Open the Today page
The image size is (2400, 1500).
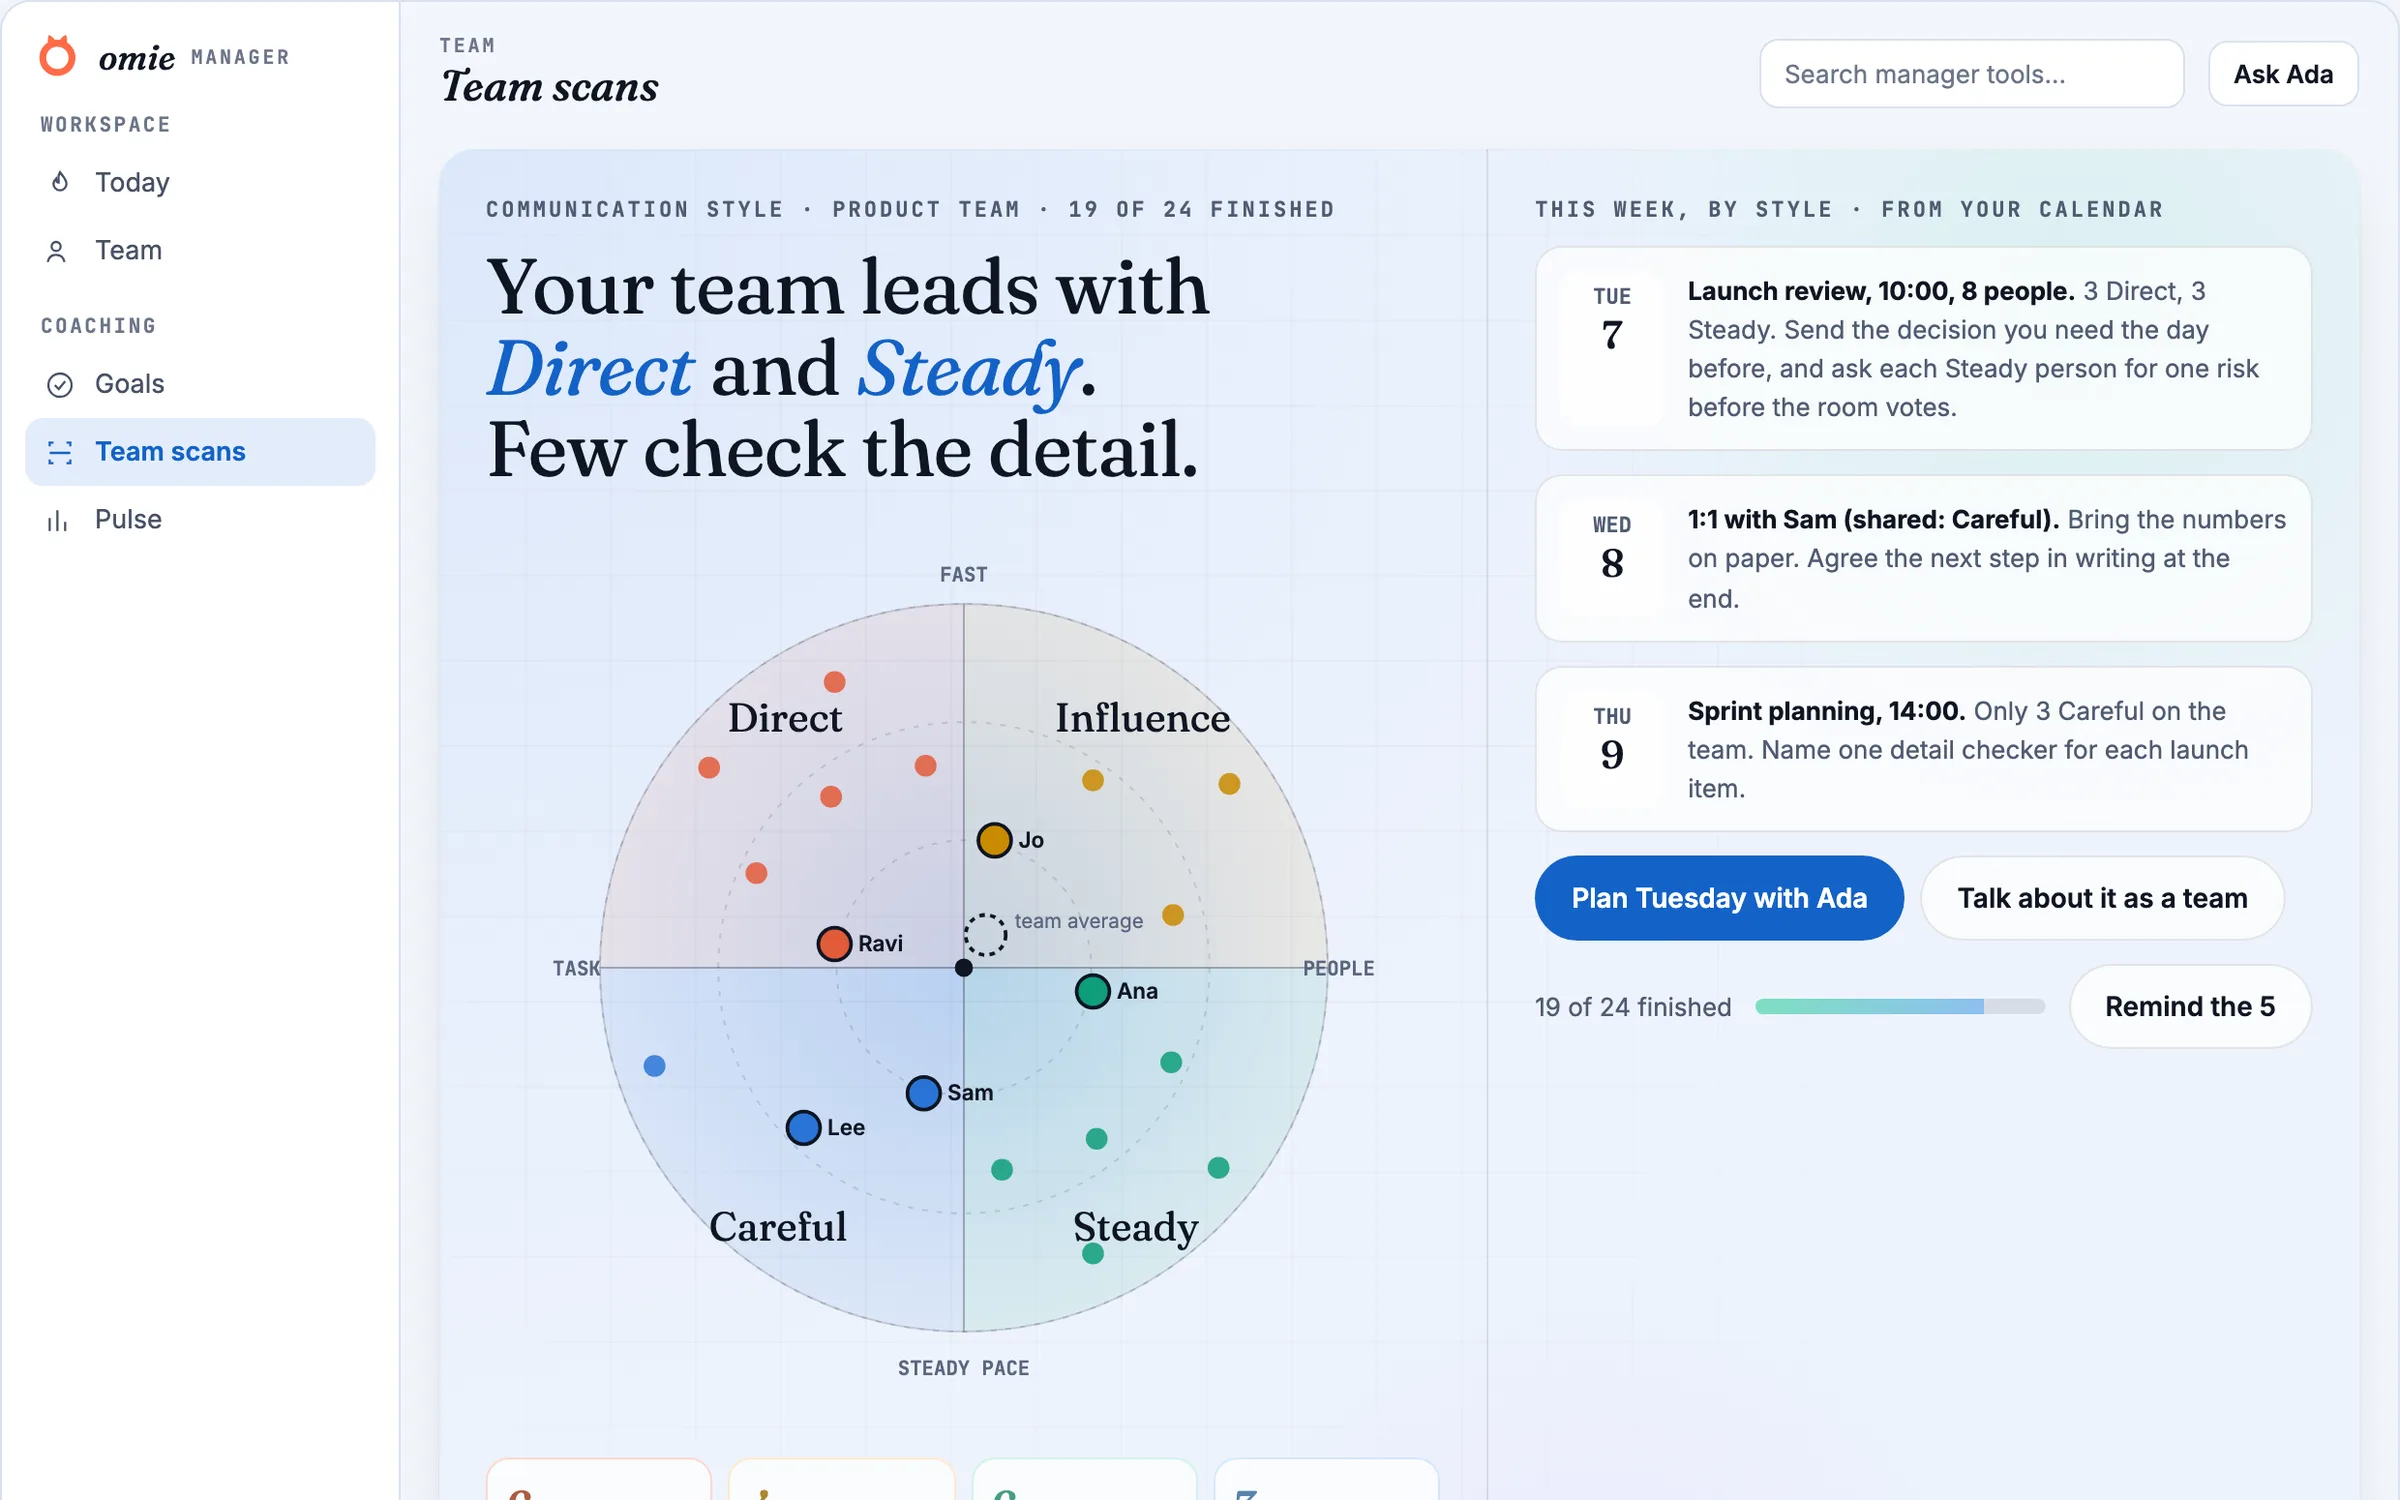(200, 182)
